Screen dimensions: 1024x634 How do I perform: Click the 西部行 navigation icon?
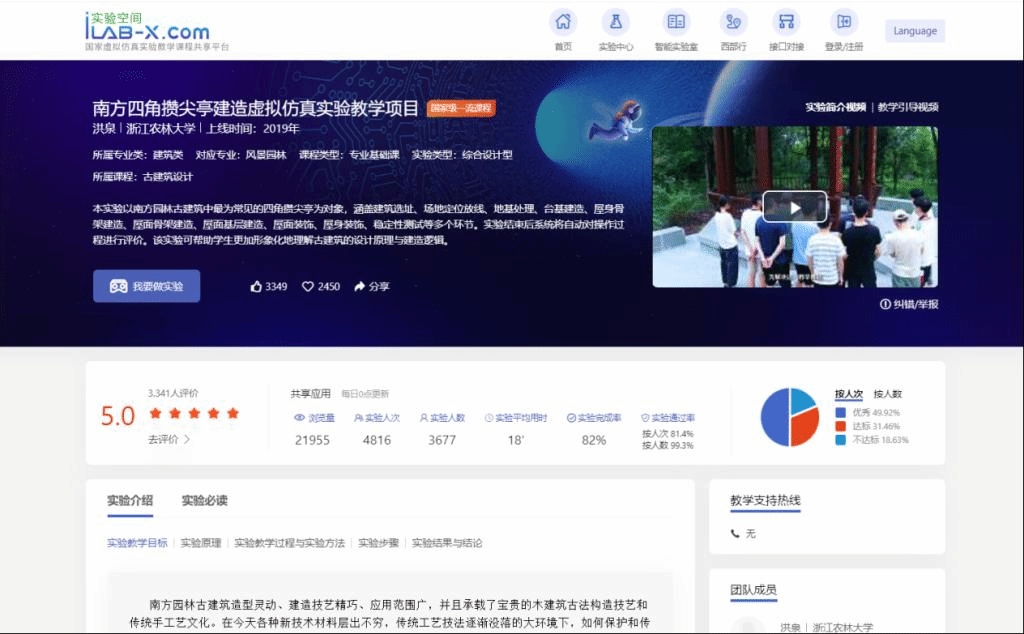(733, 22)
